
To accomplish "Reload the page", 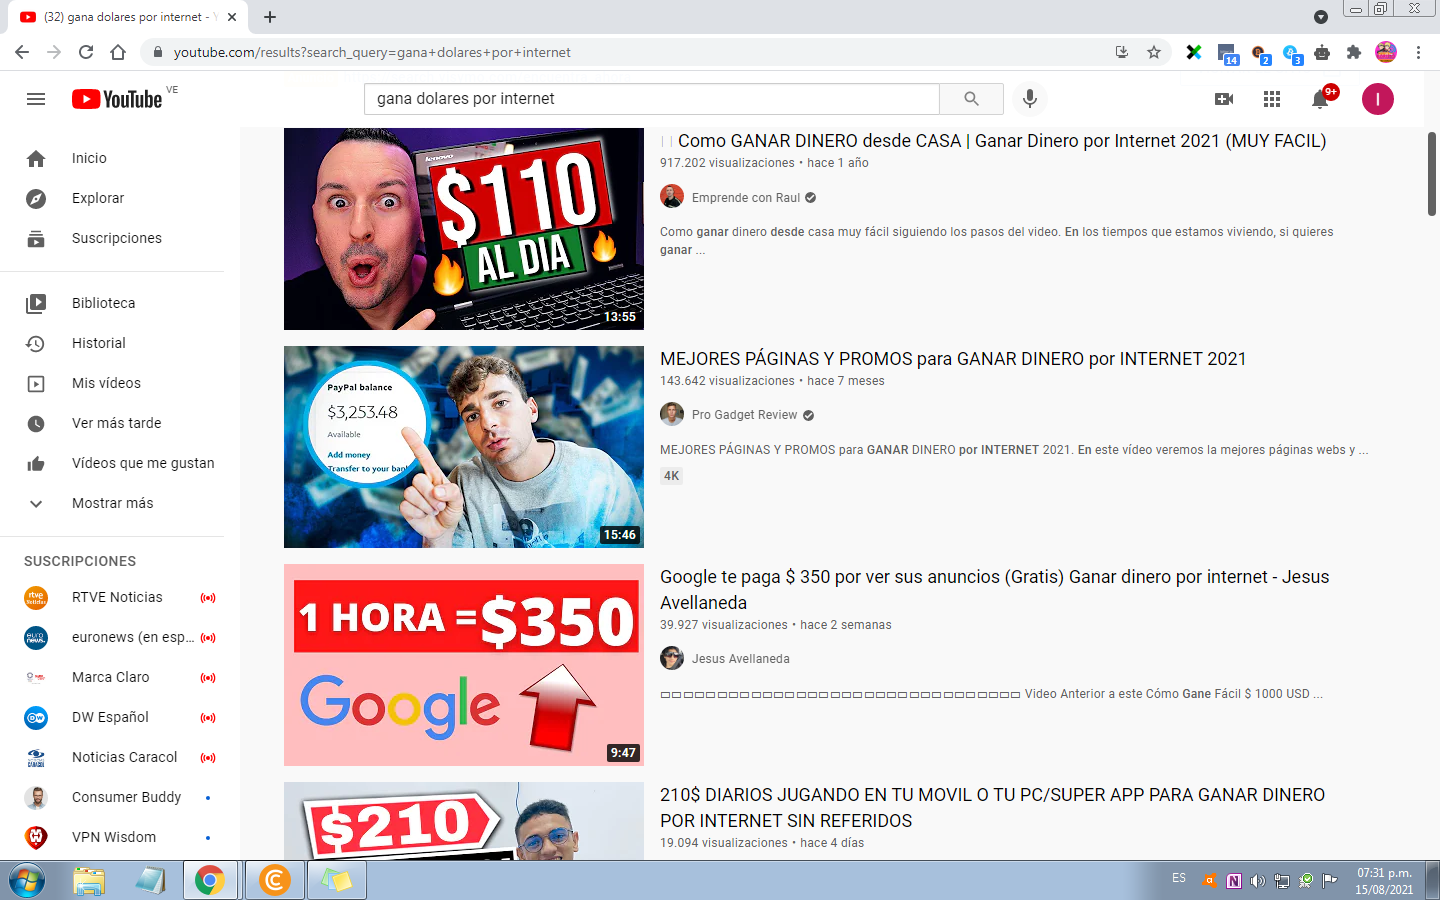I will [x=86, y=52].
